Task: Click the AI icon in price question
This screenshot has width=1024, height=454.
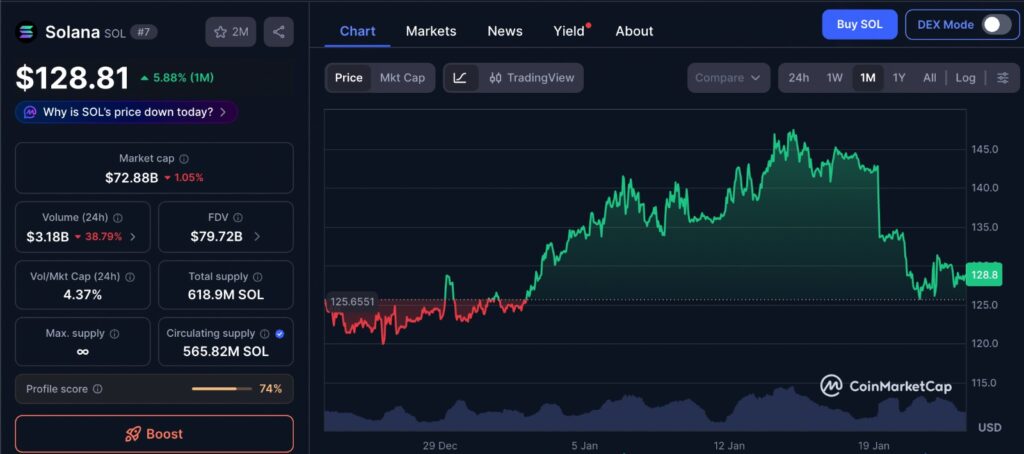Action: [x=30, y=112]
